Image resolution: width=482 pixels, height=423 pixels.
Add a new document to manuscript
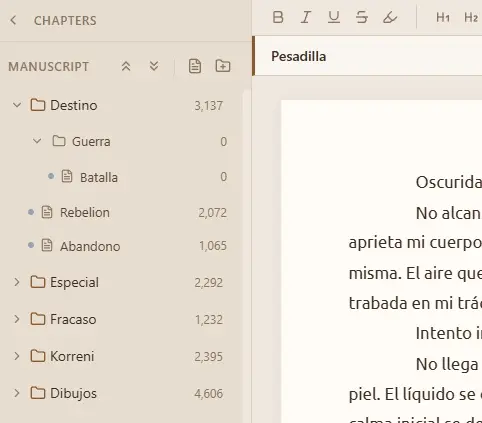tap(195, 66)
